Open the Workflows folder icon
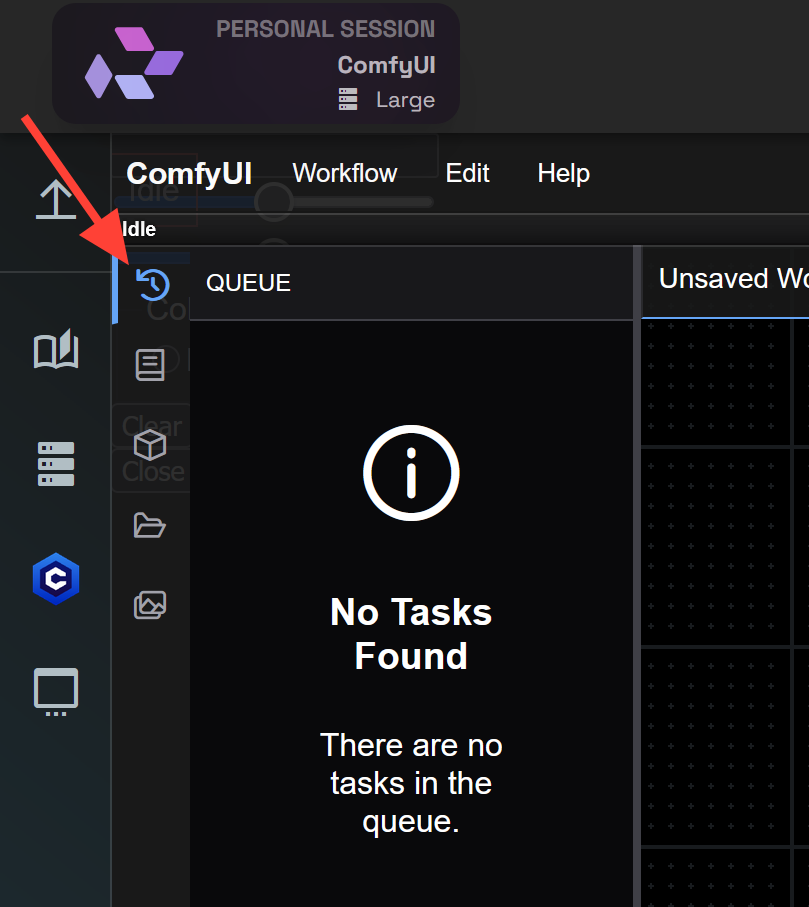 [150, 525]
